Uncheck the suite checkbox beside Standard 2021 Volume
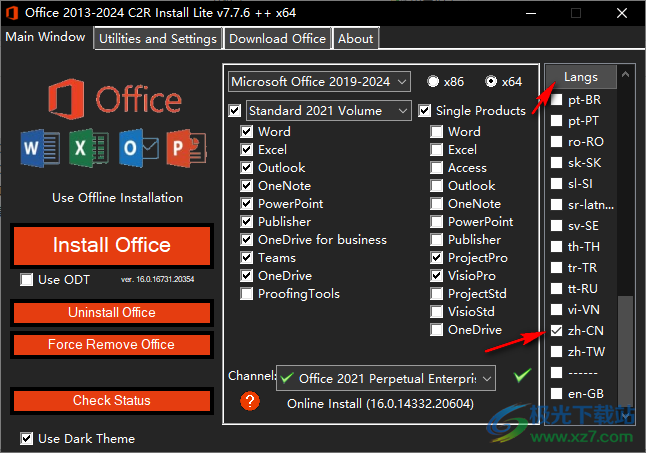This screenshot has height=453, width=646. point(235,111)
